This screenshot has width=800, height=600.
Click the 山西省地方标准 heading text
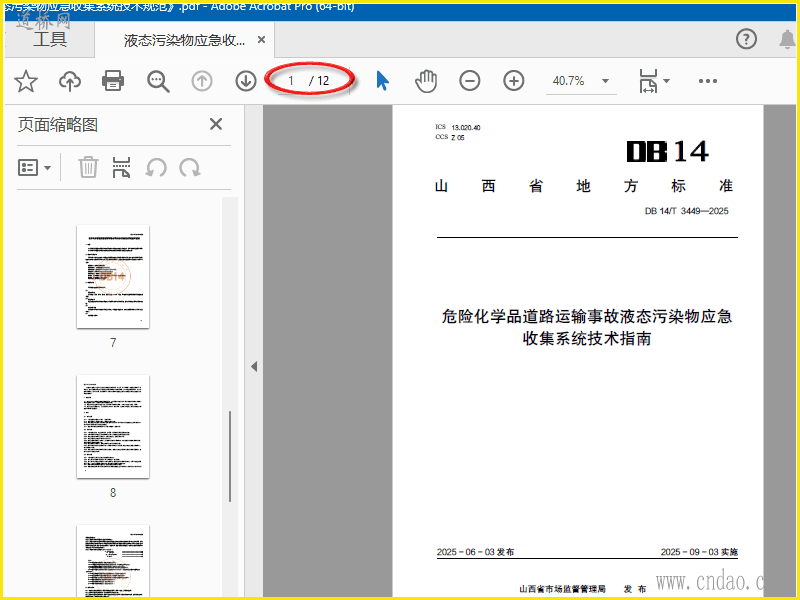[x=584, y=186]
